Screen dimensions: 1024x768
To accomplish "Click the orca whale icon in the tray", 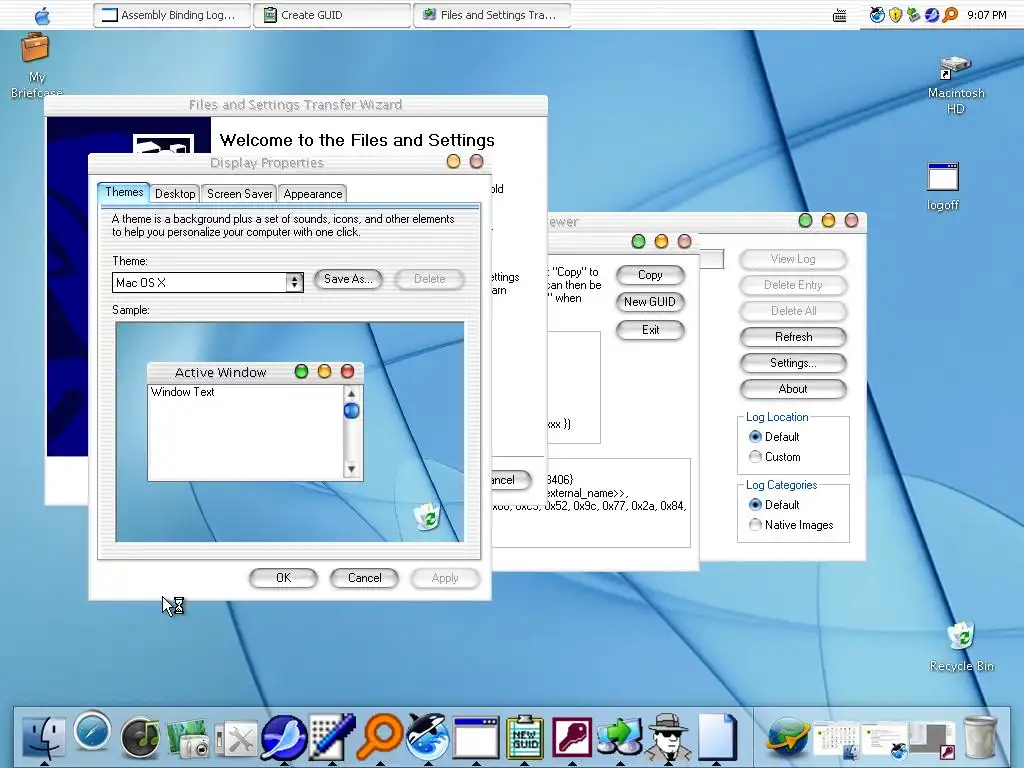I will [x=877, y=15].
